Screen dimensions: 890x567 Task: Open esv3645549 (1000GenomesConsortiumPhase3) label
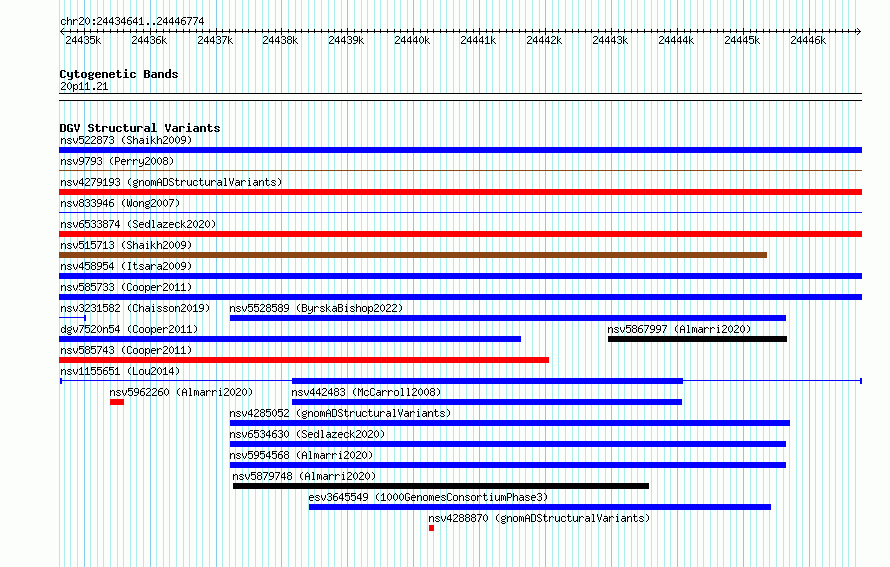[429, 497]
